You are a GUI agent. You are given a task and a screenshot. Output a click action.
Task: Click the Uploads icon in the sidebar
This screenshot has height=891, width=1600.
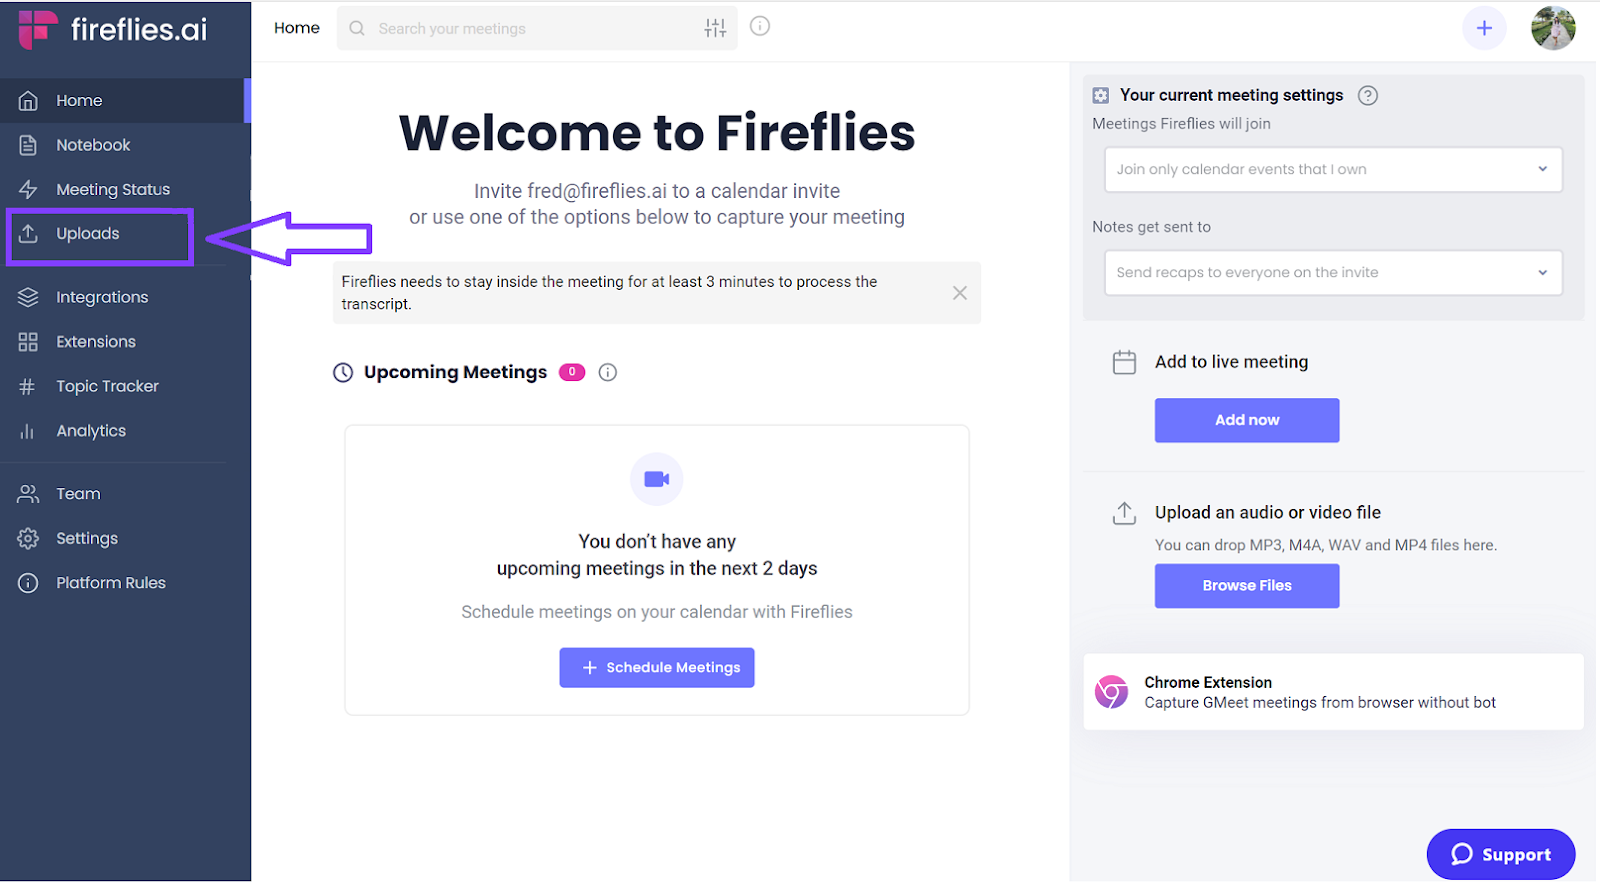coord(29,233)
